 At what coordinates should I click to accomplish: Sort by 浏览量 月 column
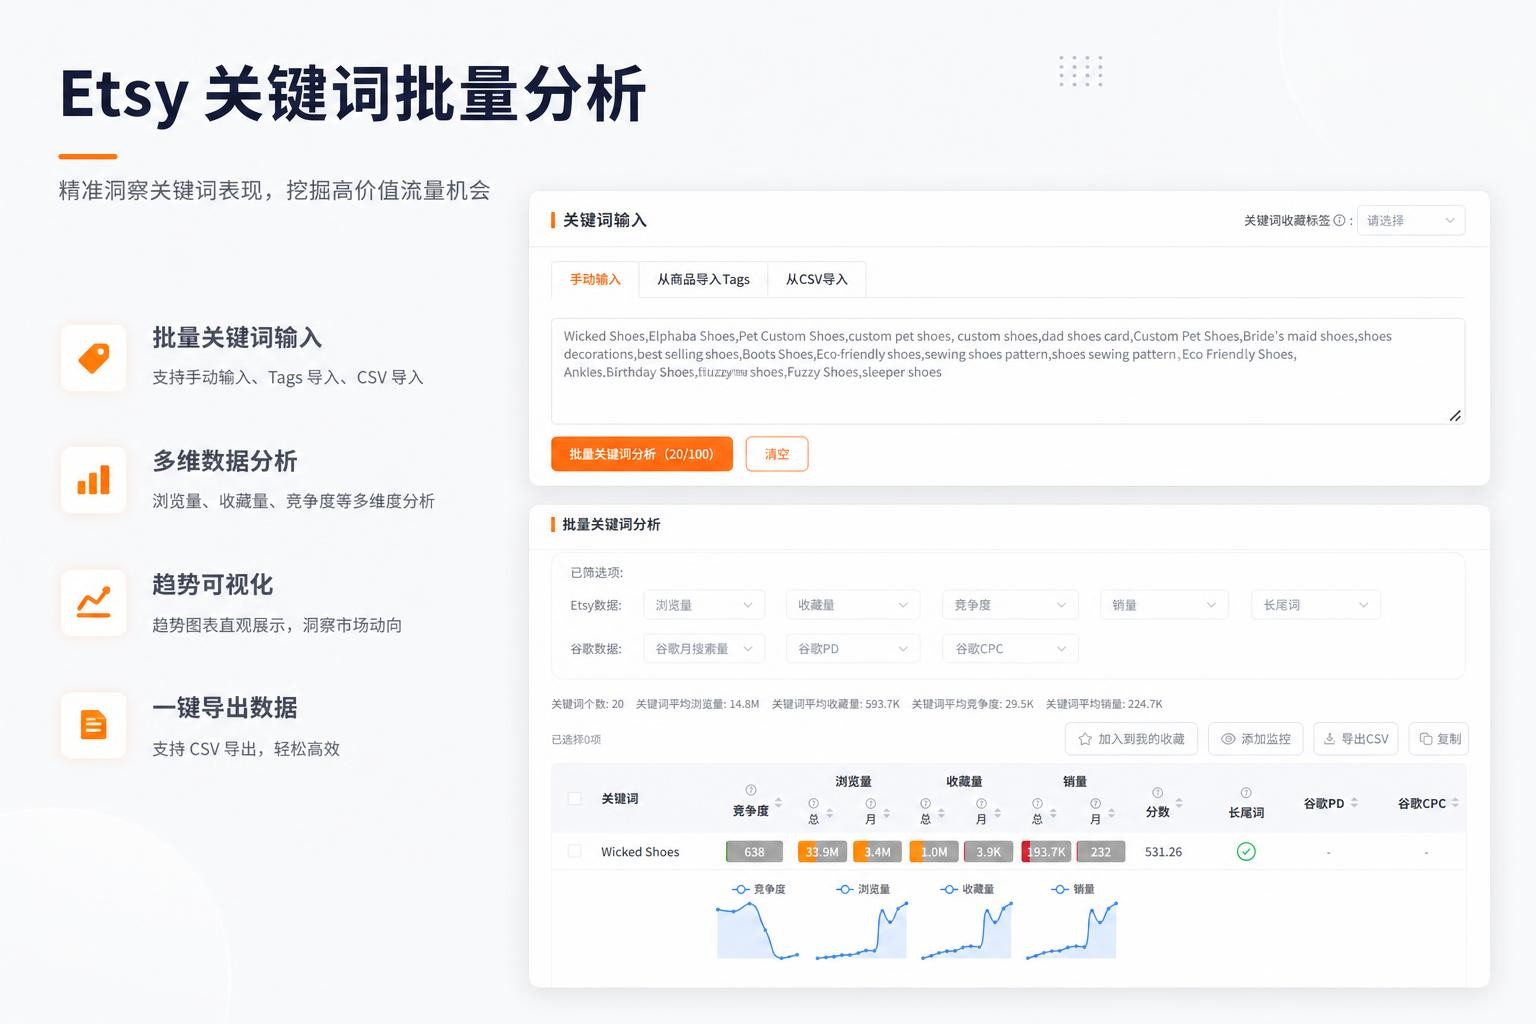coord(886,813)
